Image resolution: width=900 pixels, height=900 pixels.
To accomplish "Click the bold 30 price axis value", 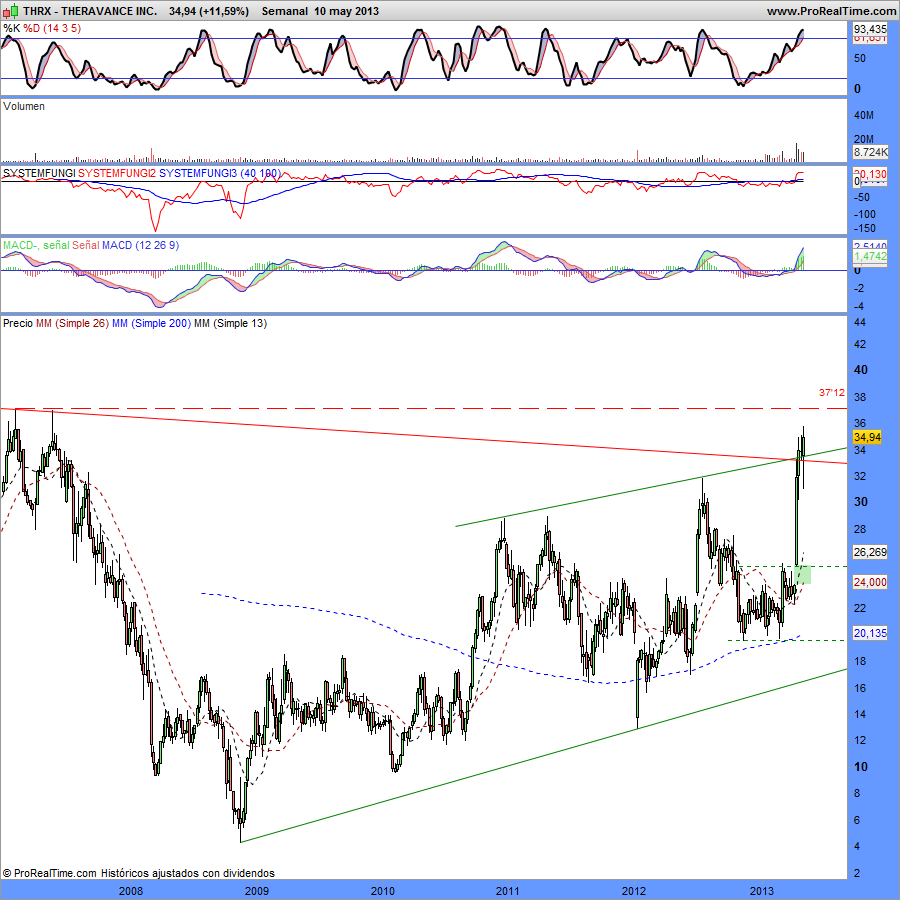I will (861, 501).
